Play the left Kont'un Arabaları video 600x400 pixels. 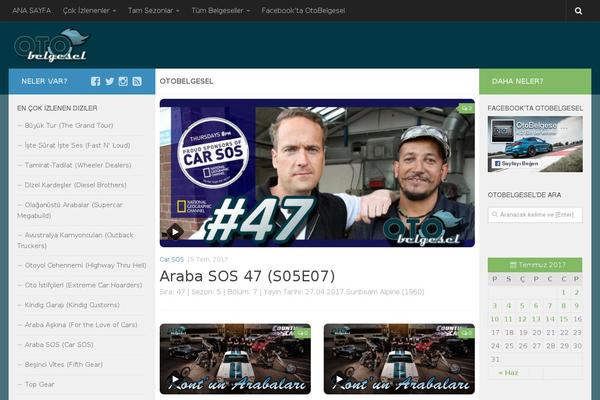pyautogui.click(x=175, y=379)
